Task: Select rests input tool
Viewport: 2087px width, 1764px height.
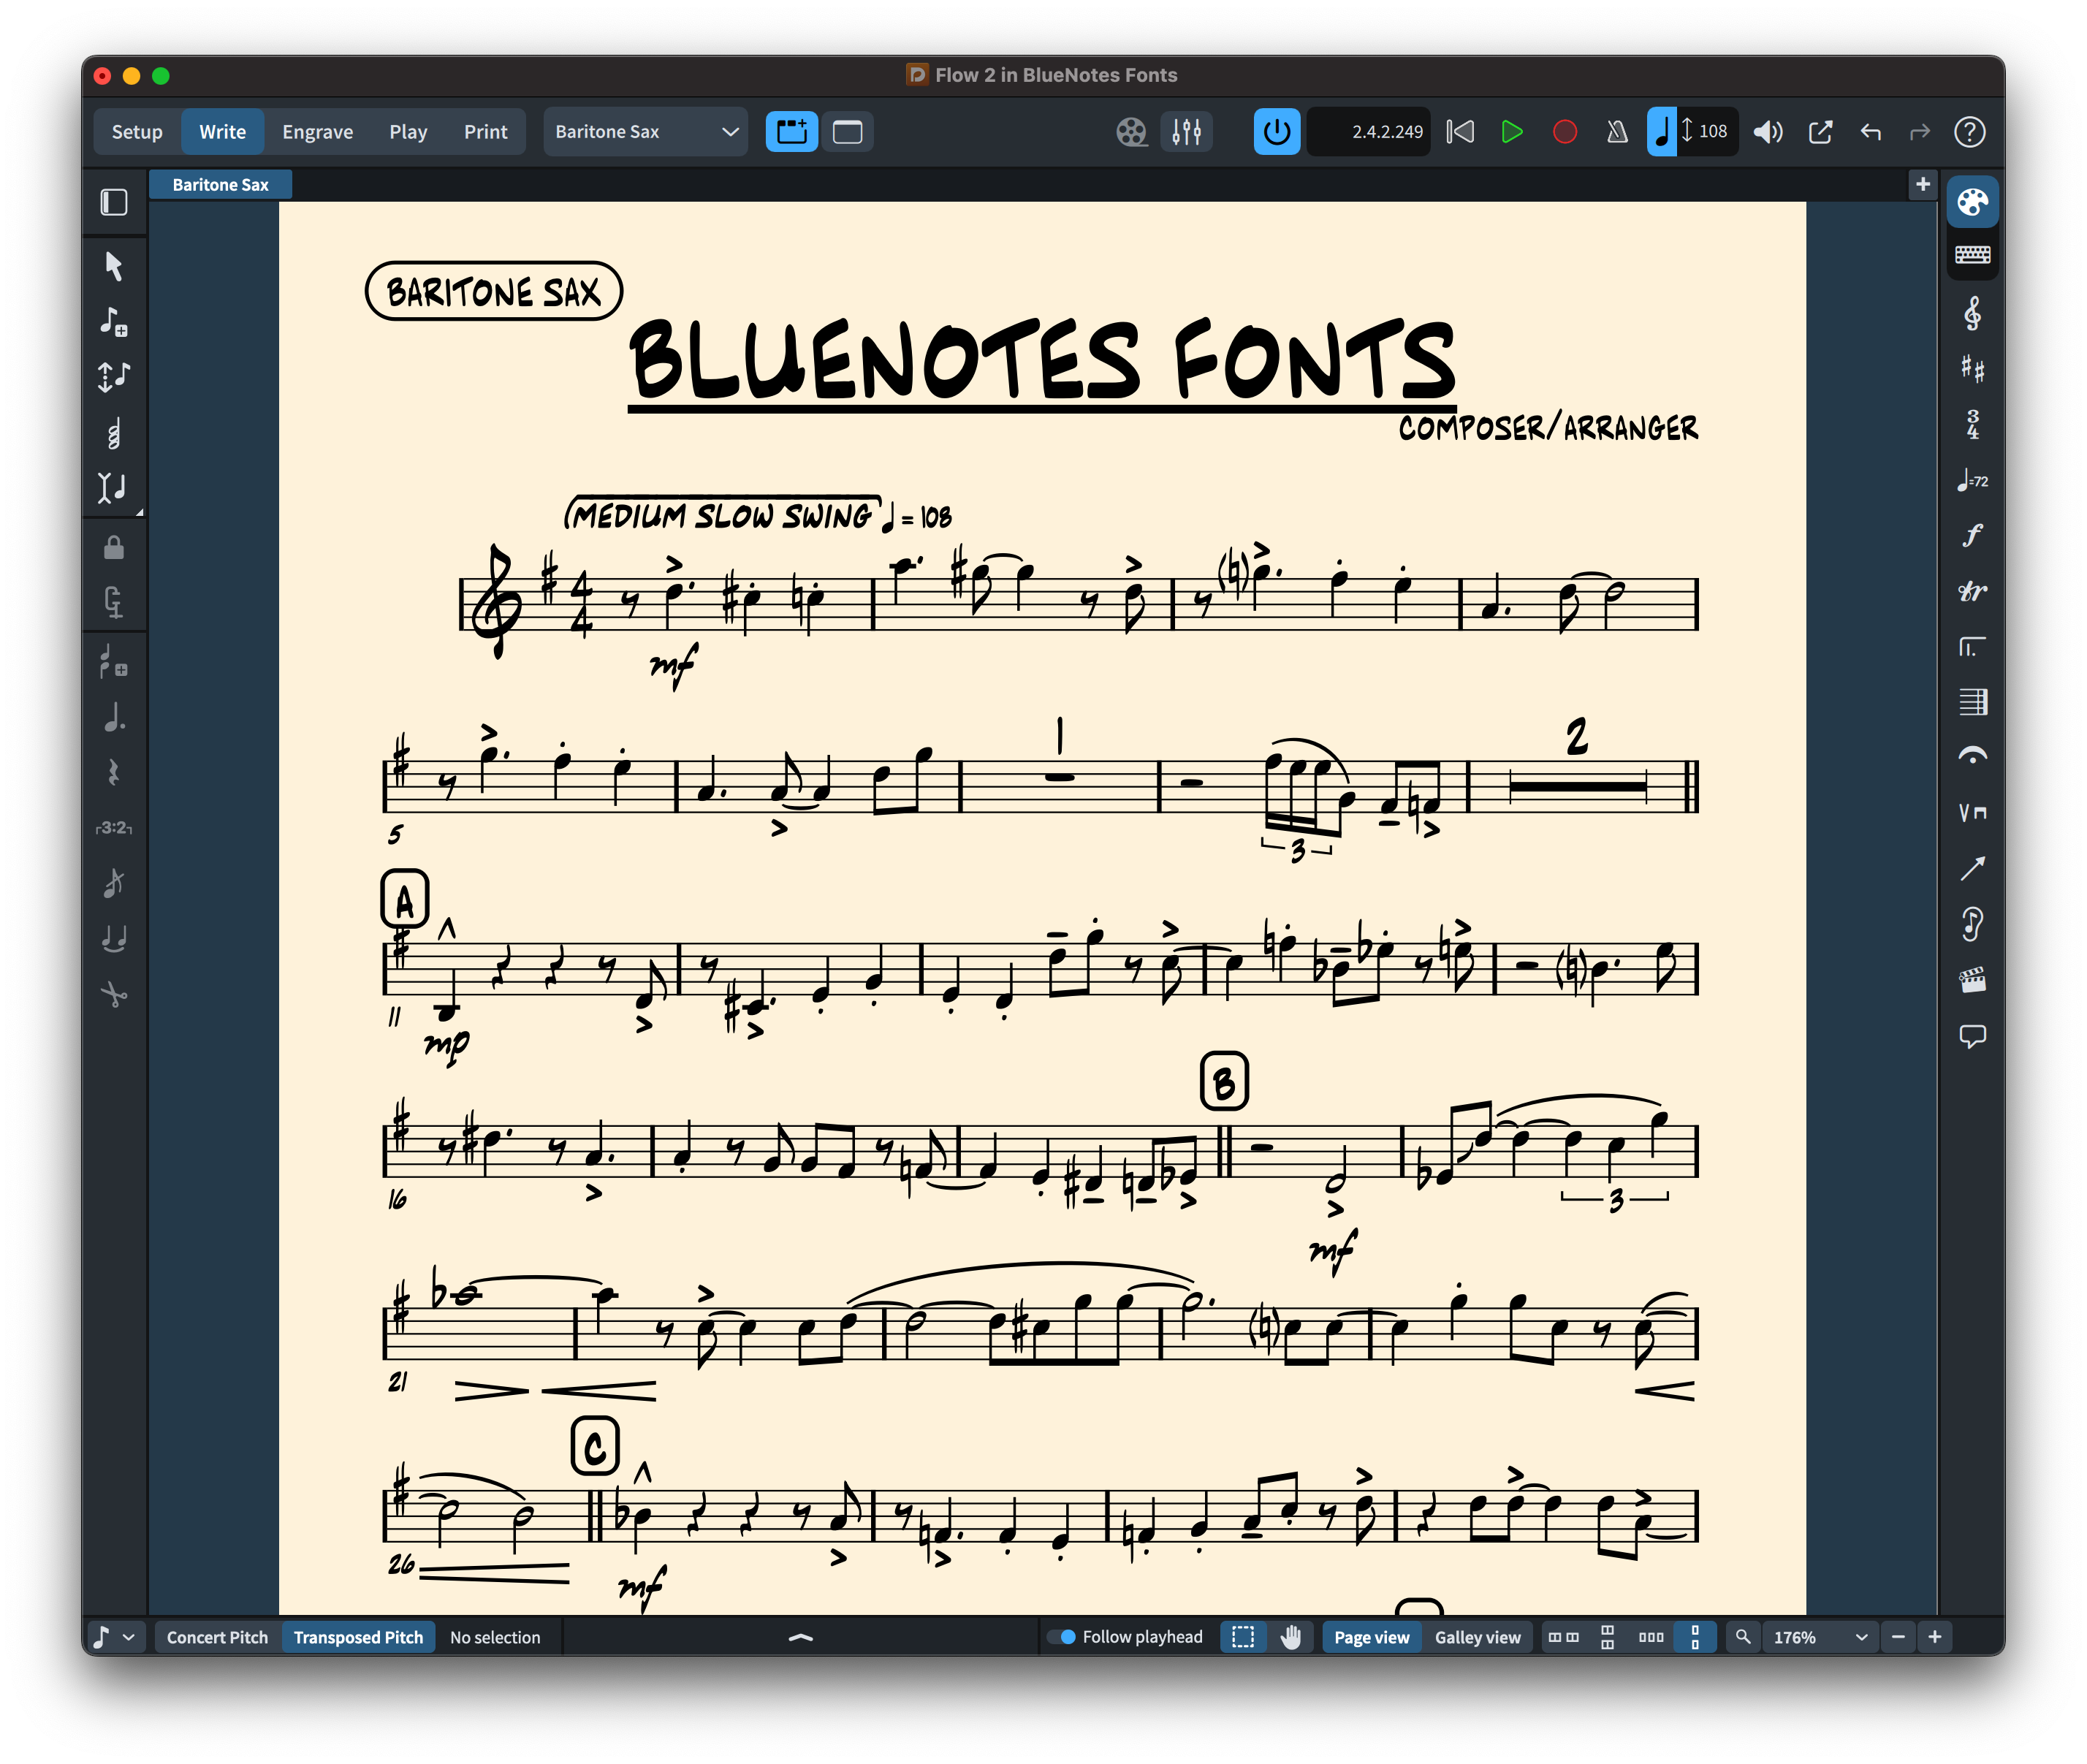Action: [x=114, y=772]
